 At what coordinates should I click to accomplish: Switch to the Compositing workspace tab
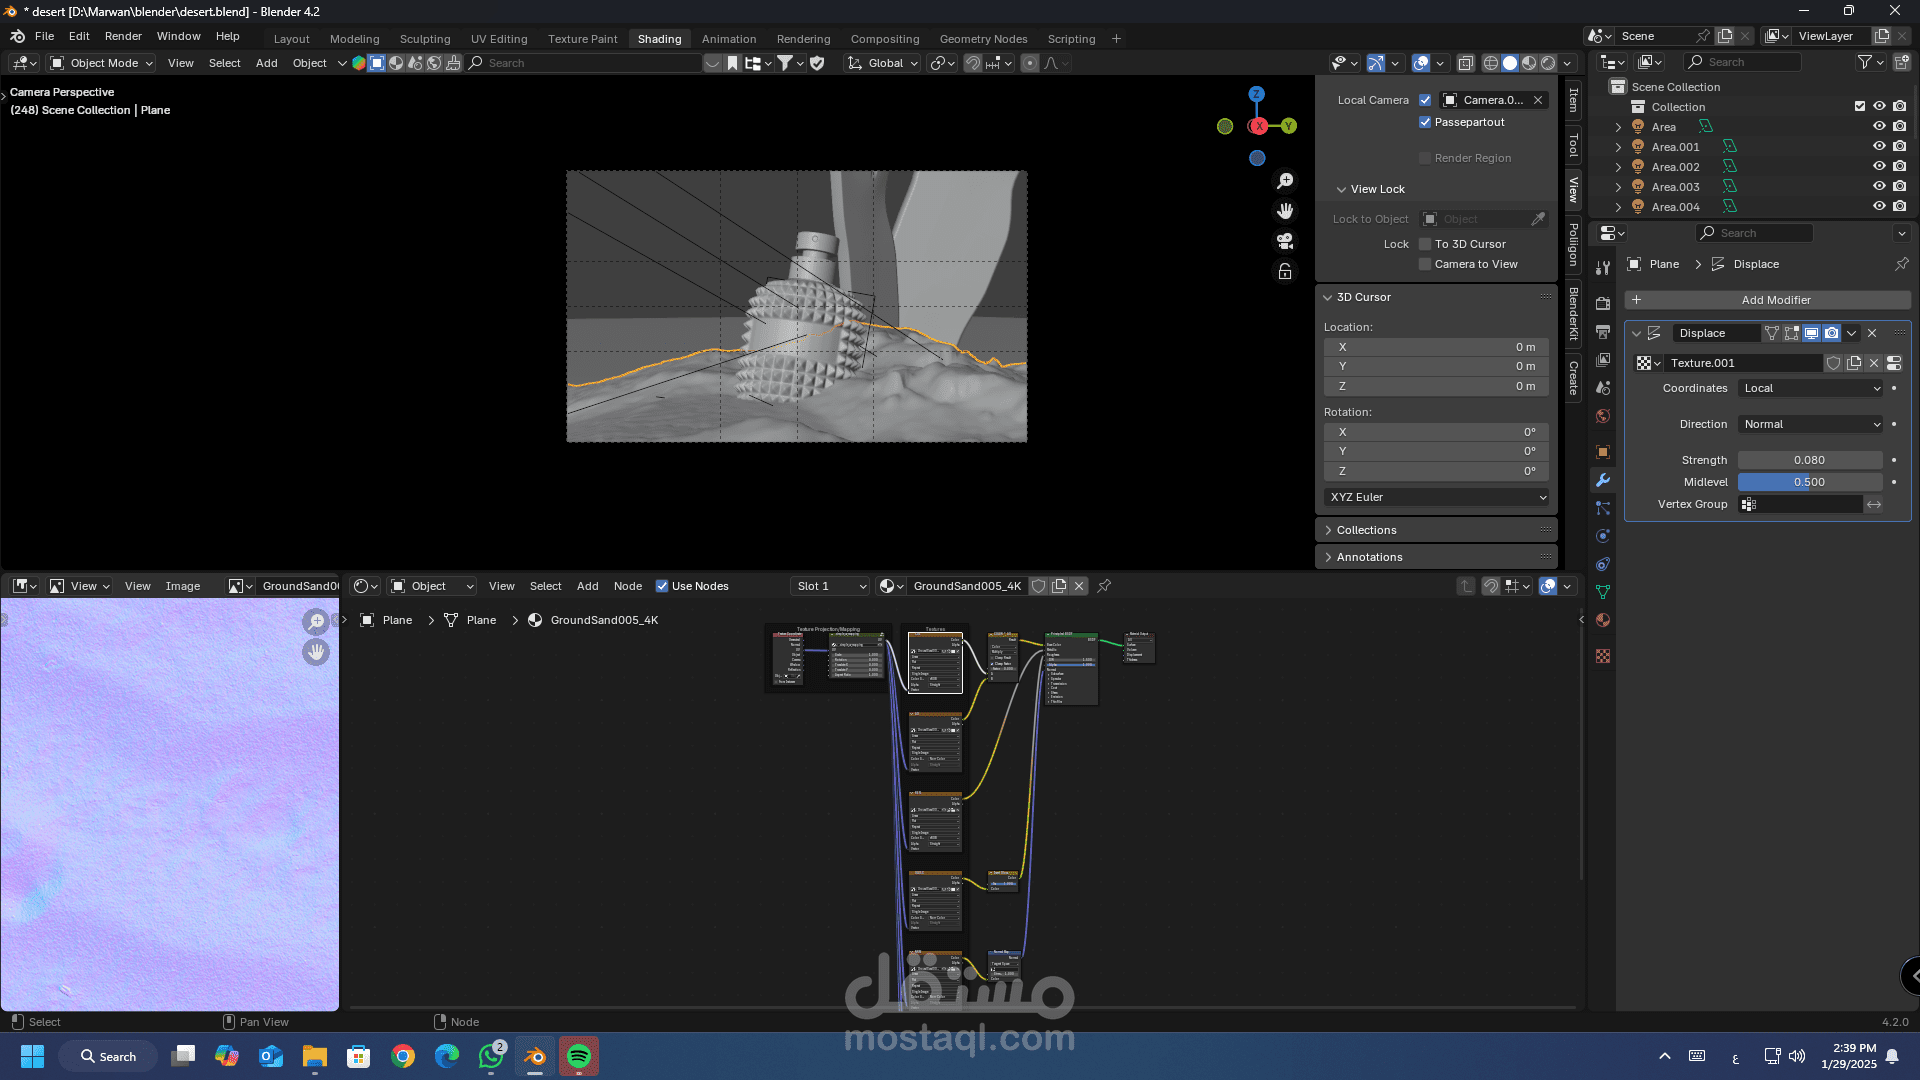pos(884,39)
